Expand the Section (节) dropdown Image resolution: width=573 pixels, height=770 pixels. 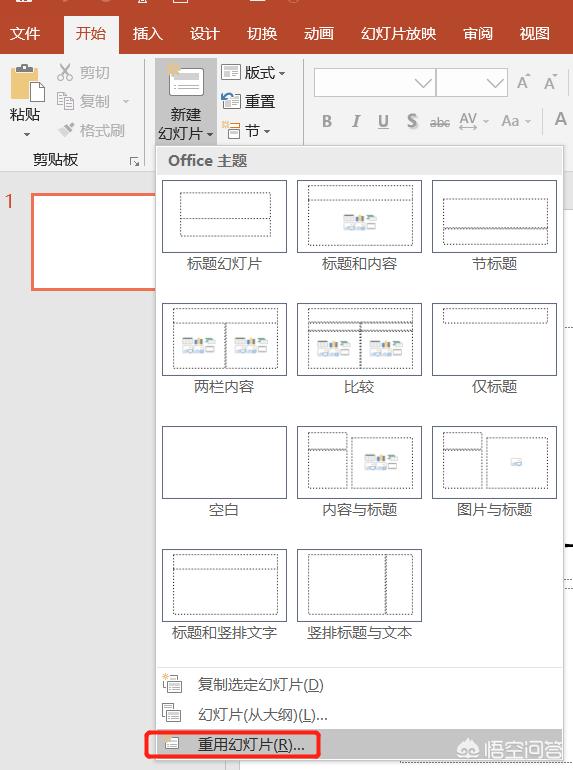[x=246, y=131]
